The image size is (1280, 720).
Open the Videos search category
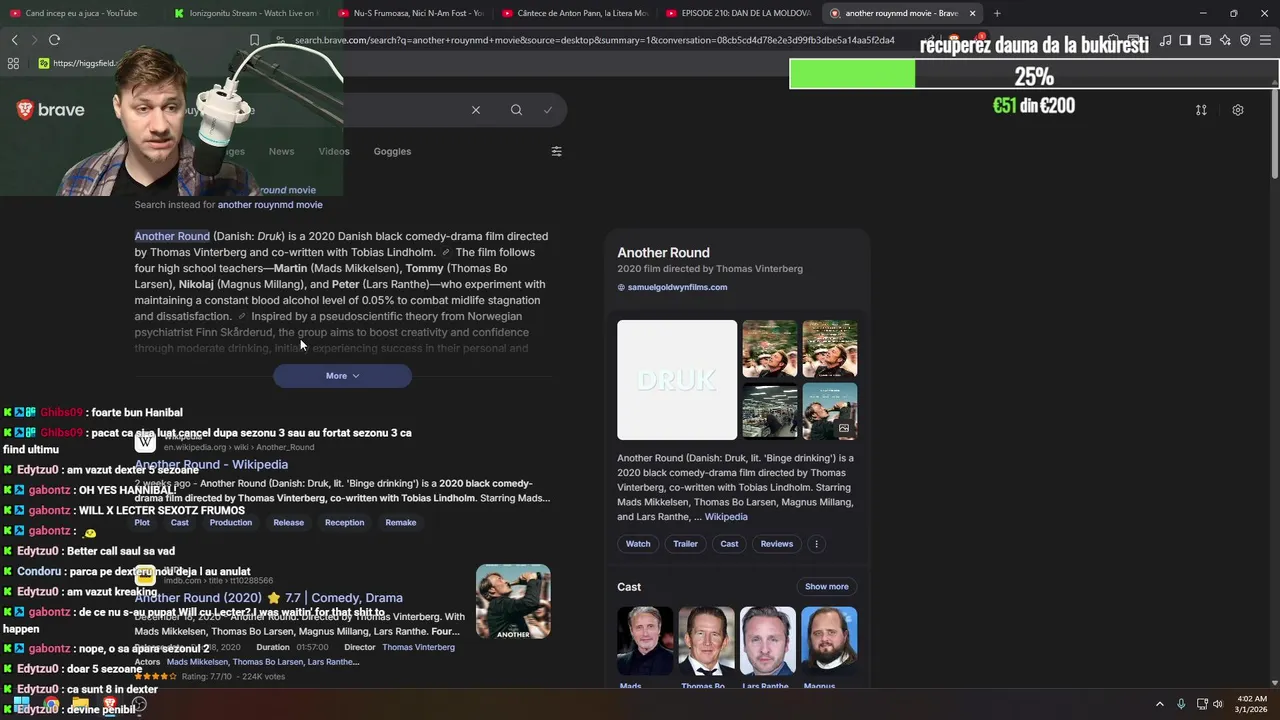[x=334, y=151]
